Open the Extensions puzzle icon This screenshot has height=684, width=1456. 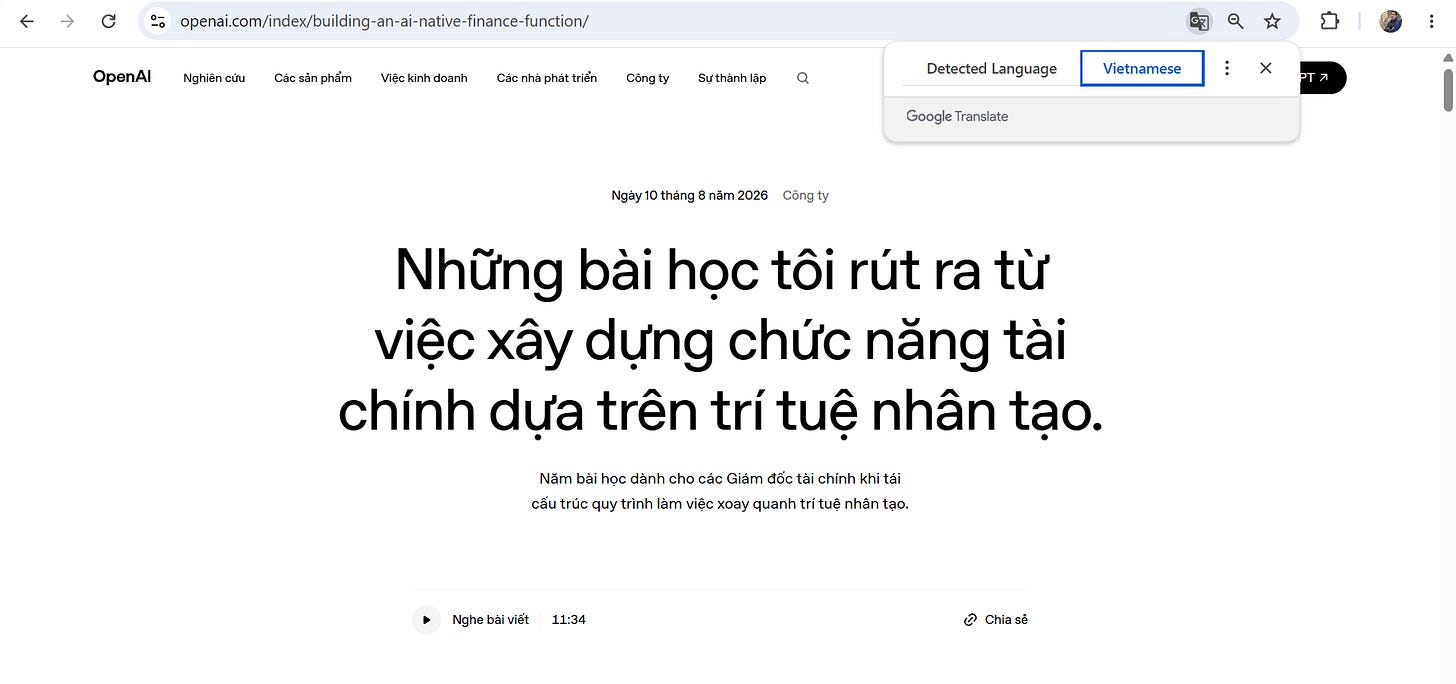pos(1329,21)
